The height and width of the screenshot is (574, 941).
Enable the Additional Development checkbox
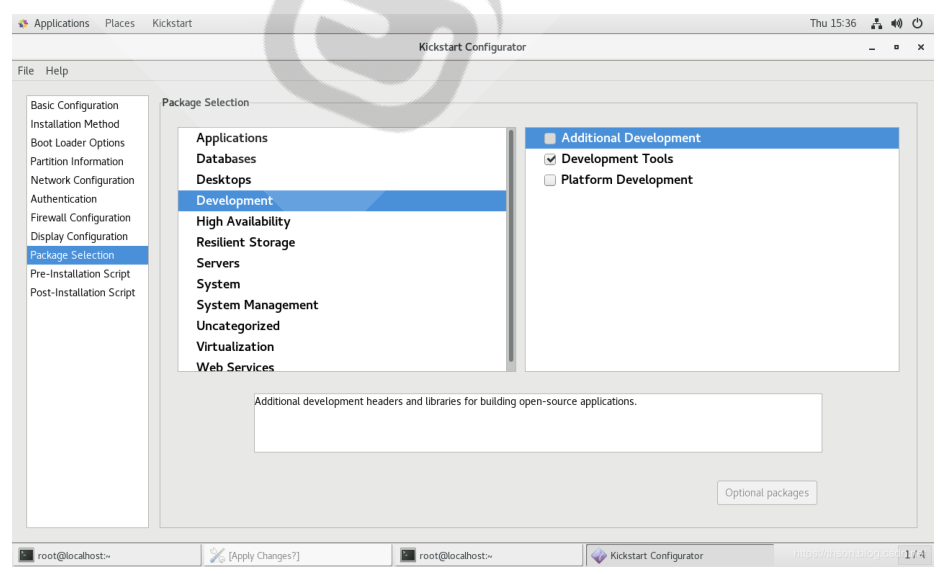(550, 138)
